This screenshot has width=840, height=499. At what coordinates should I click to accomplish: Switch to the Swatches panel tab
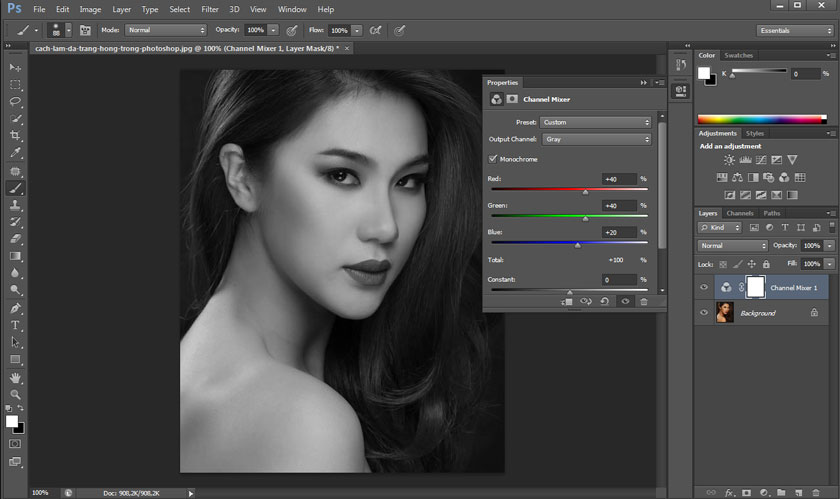[739, 55]
